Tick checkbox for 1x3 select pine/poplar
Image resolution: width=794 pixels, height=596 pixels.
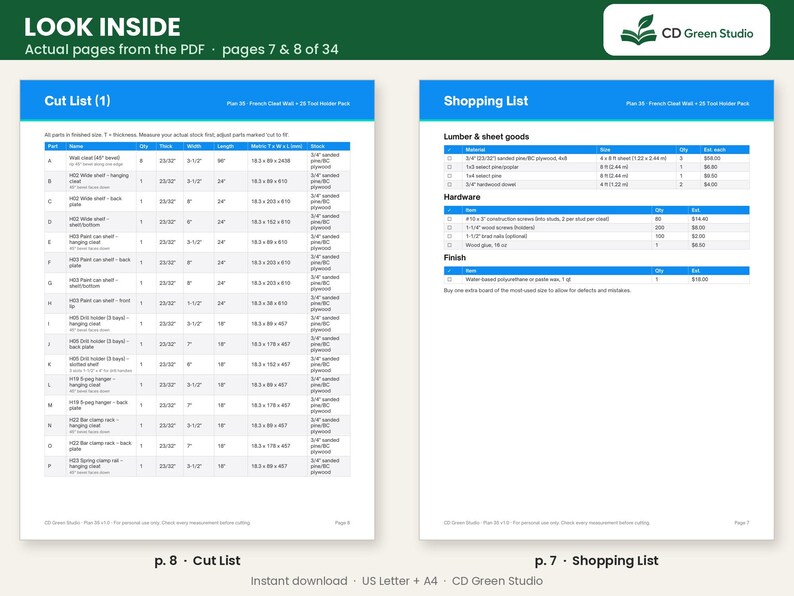click(x=449, y=167)
